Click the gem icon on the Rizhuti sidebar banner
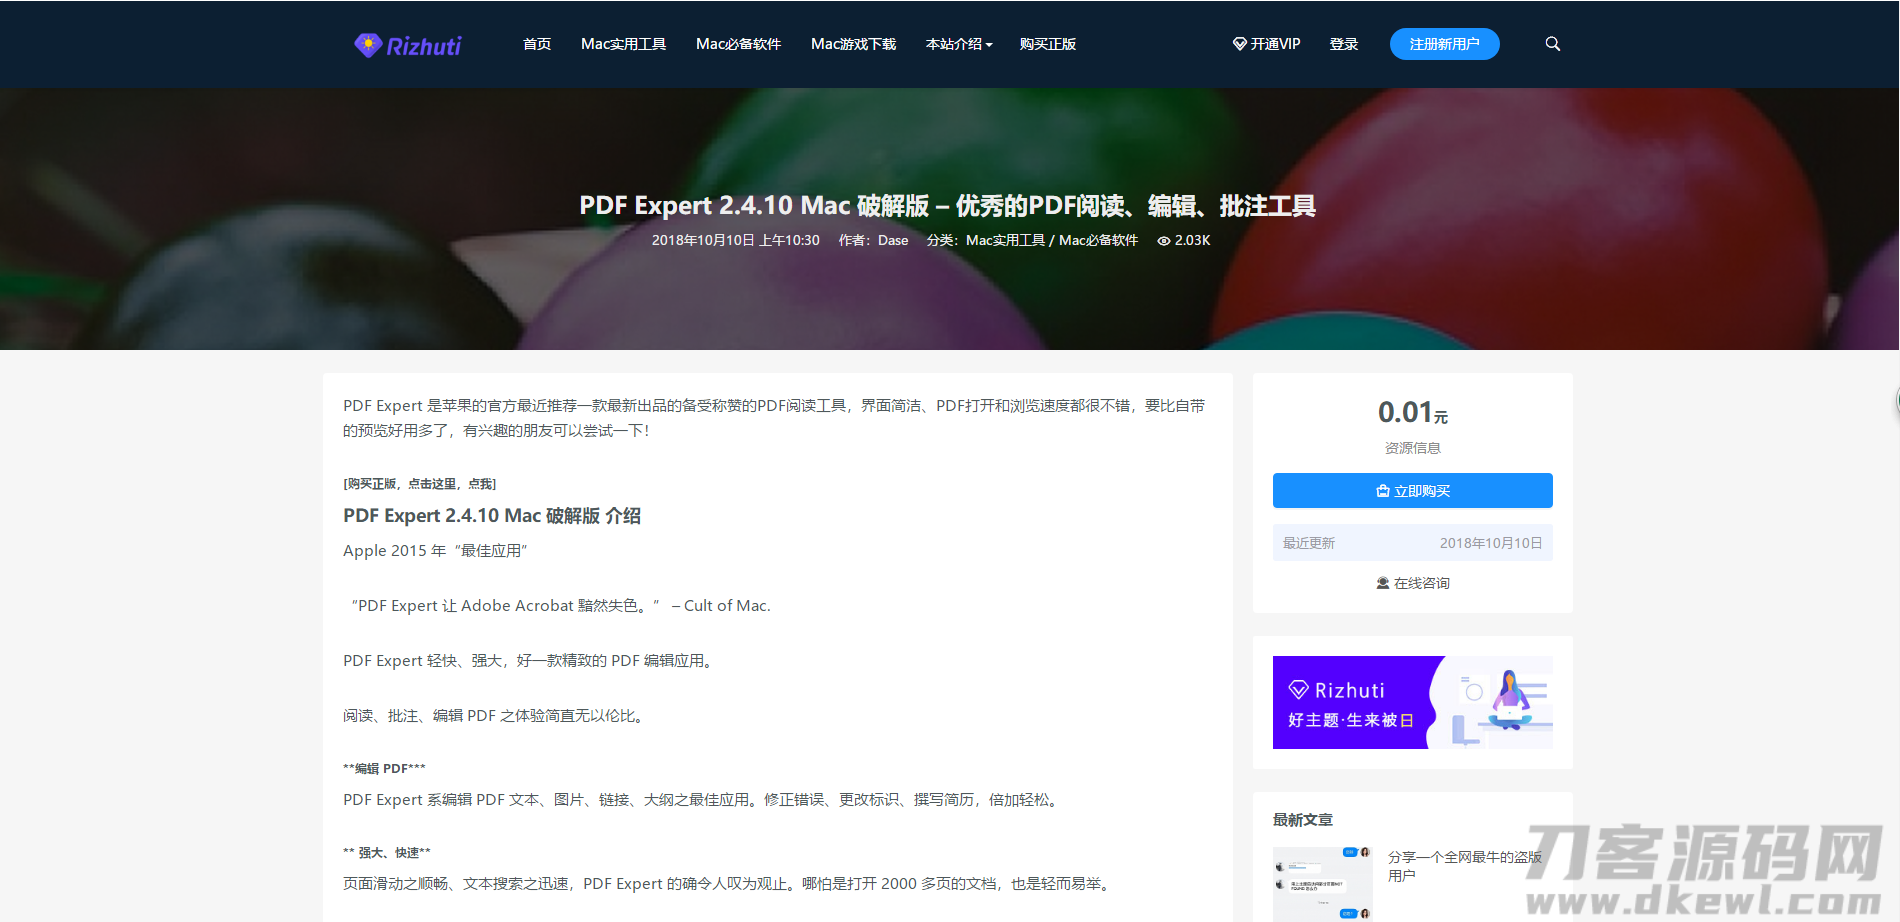 [1297, 688]
